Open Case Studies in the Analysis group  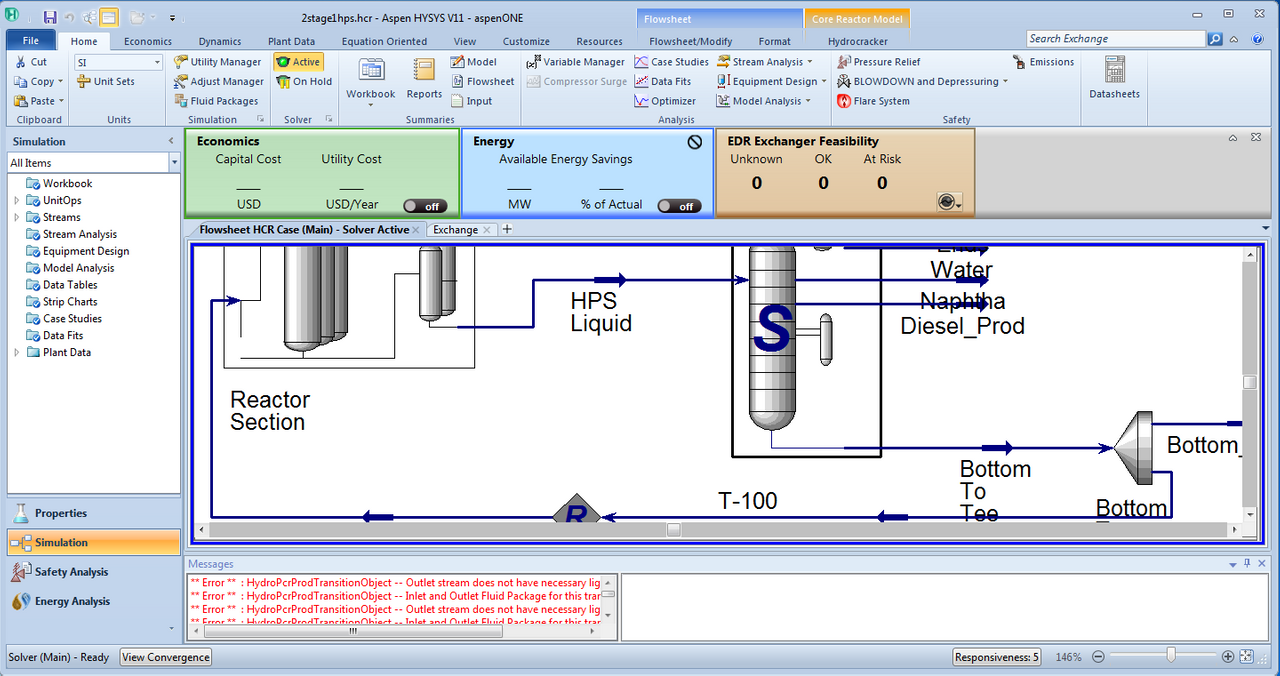pyautogui.click(x=672, y=62)
